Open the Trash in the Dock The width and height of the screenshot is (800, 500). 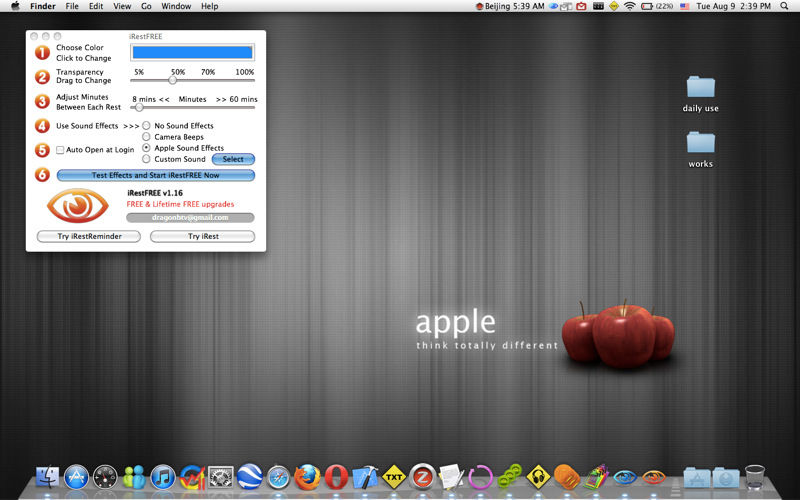pos(755,478)
